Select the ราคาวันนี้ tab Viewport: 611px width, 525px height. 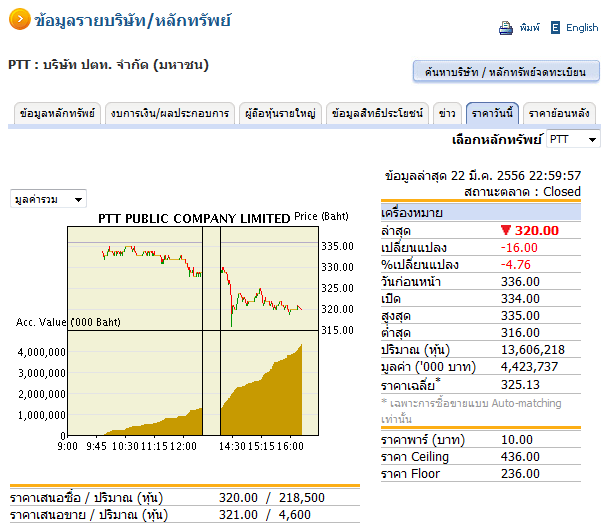[x=492, y=113]
